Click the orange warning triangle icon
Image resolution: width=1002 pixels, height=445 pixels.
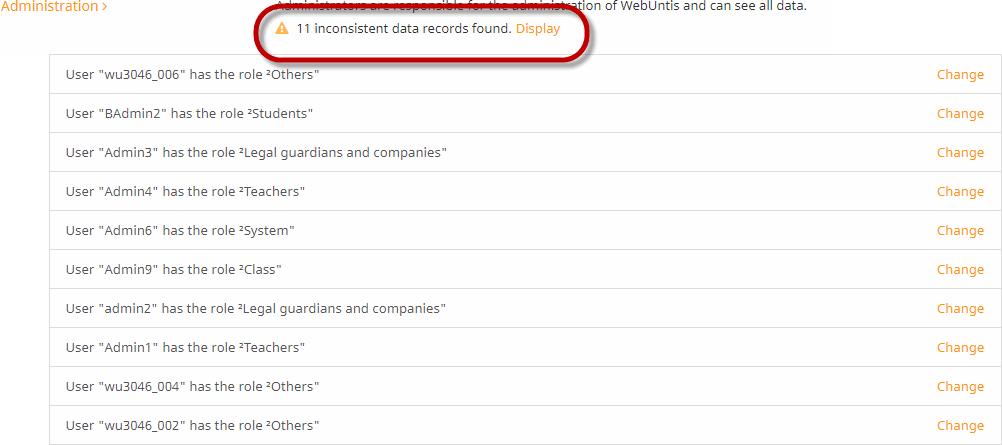pyautogui.click(x=282, y=29)
